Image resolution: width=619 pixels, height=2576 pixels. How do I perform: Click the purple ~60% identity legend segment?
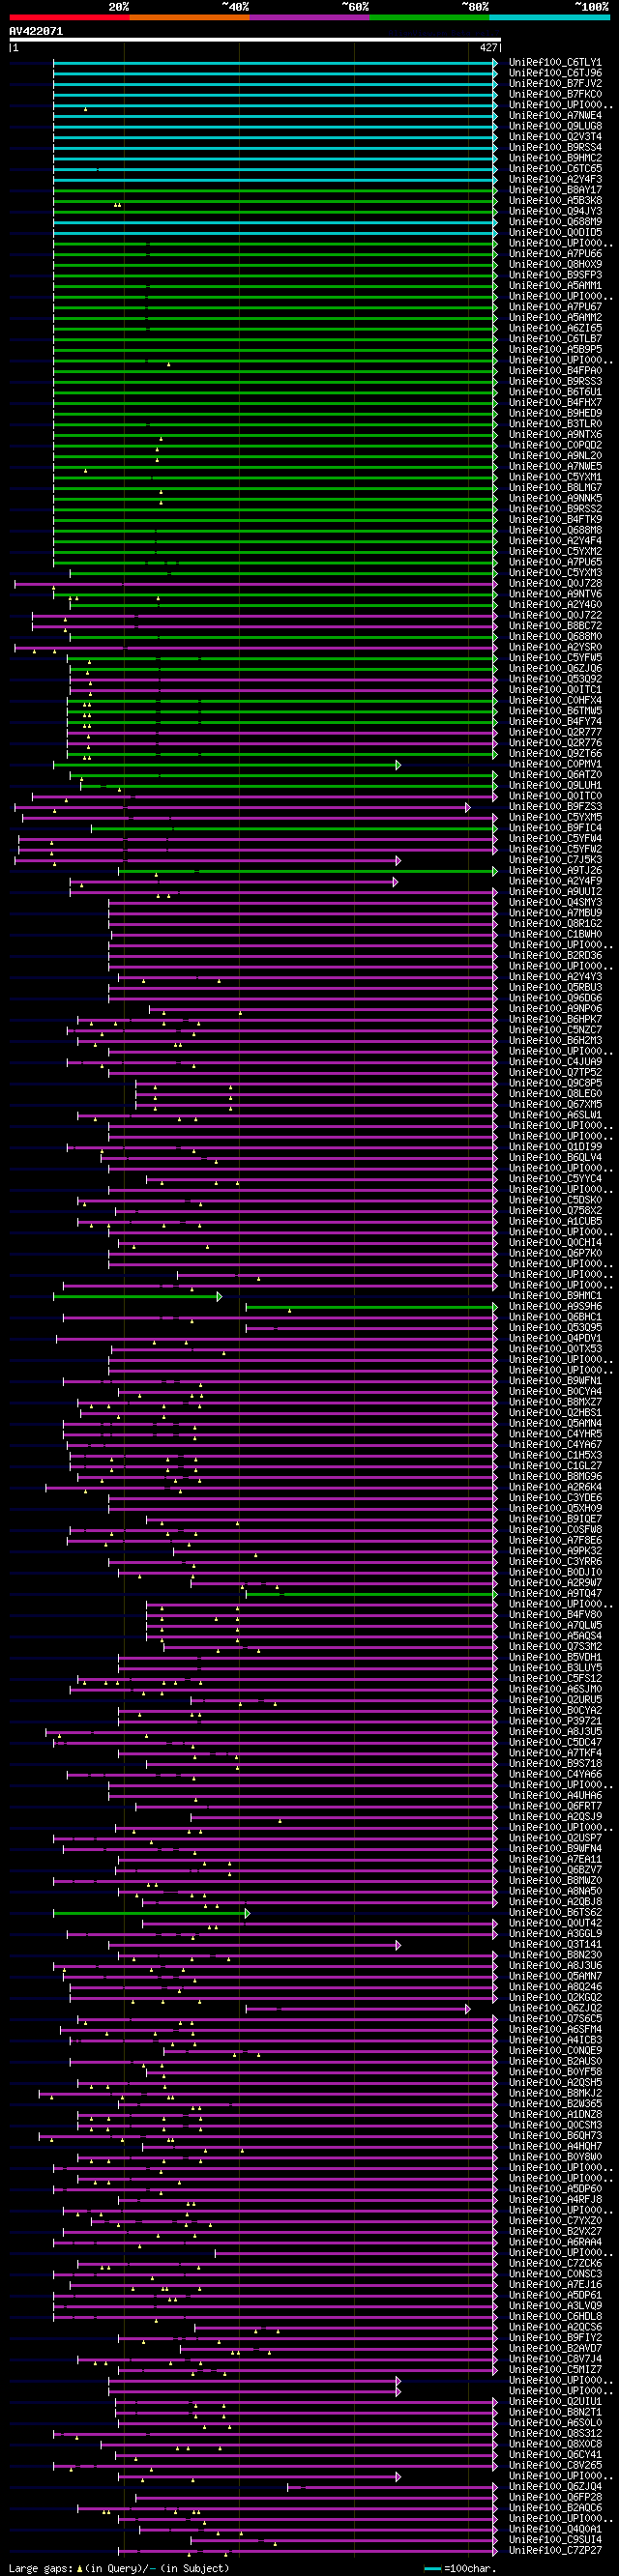(x=309, y=17)
